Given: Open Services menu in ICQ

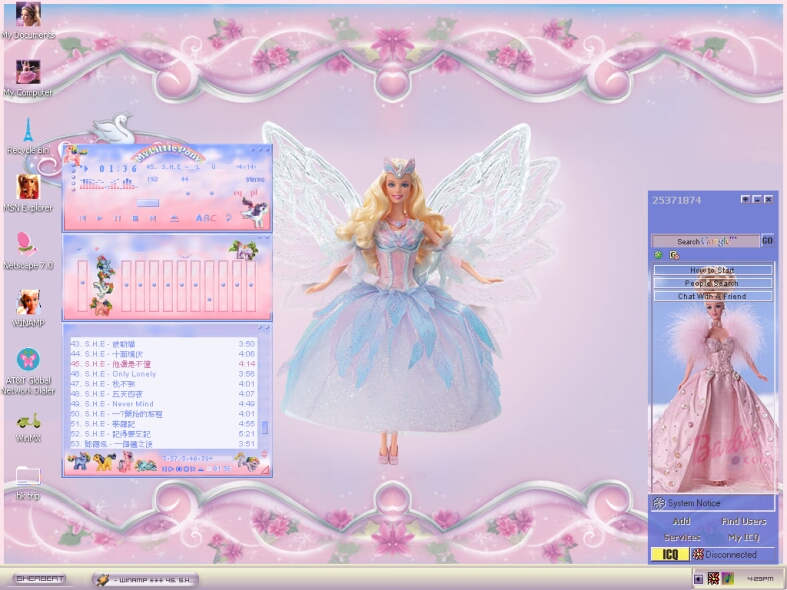Looking at the screenshot, I should 682,537.
